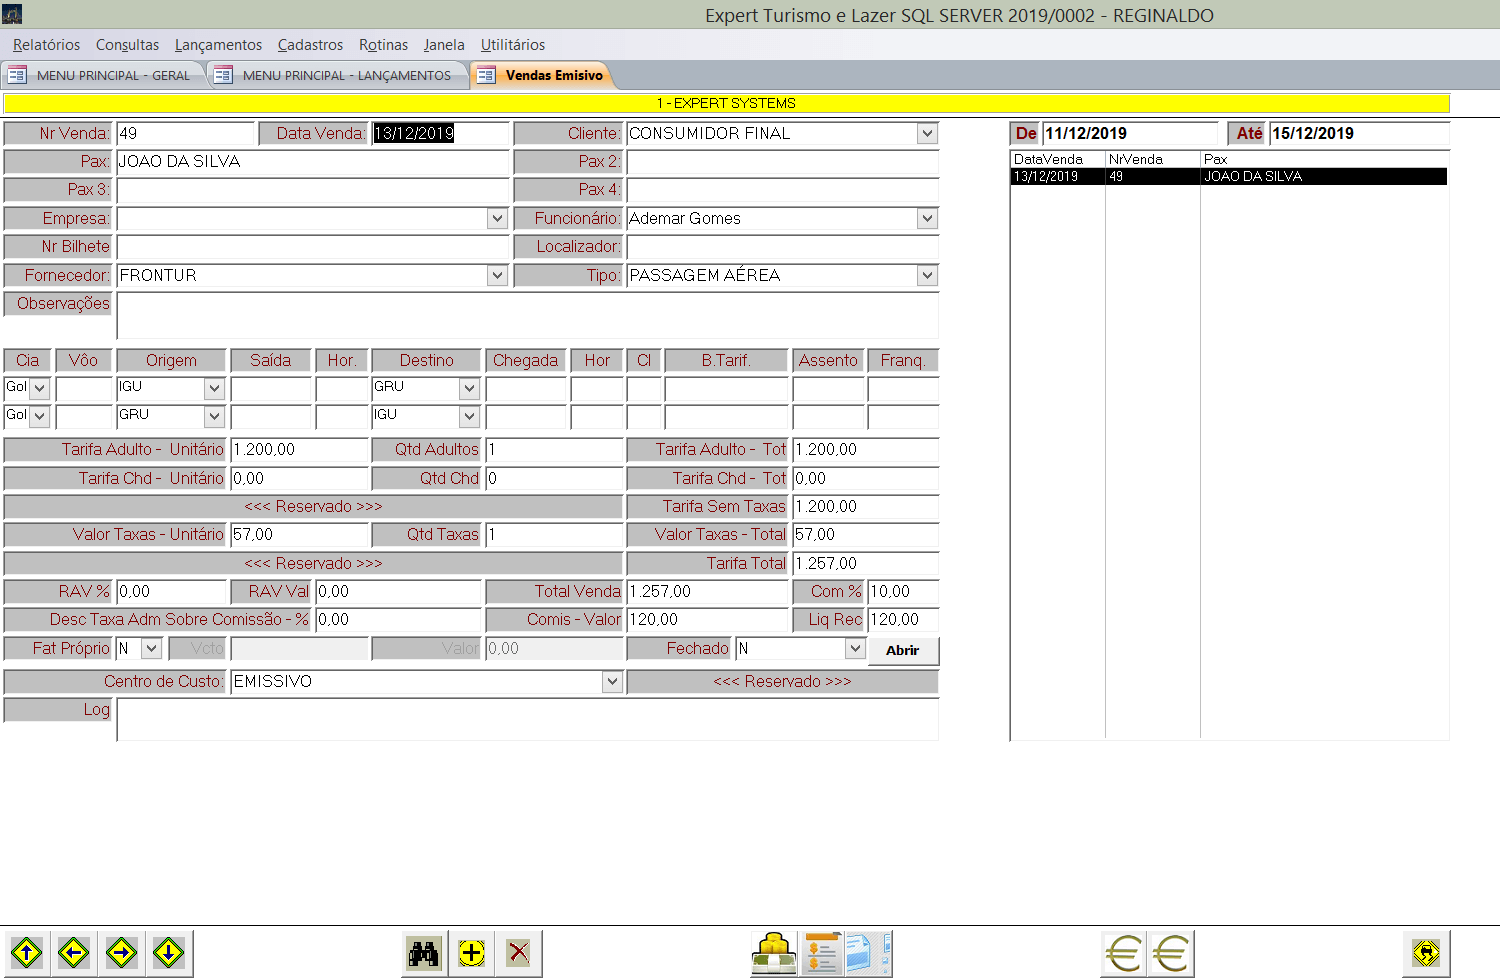
Task: Click the money stack icon
Action: coord(774,953)
